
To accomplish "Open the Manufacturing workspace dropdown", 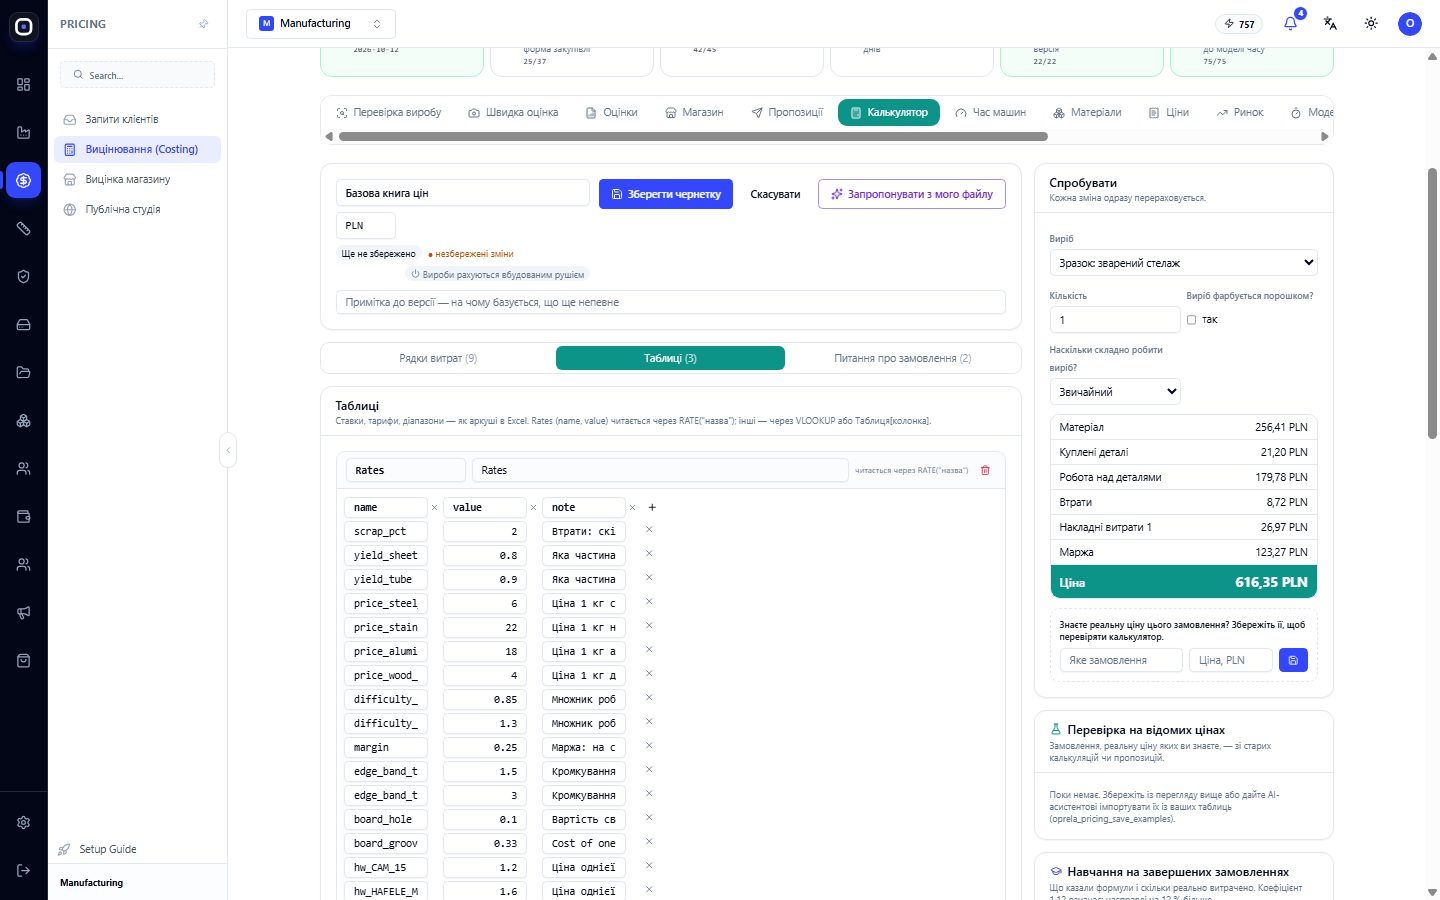I will [x=321, y=23].
